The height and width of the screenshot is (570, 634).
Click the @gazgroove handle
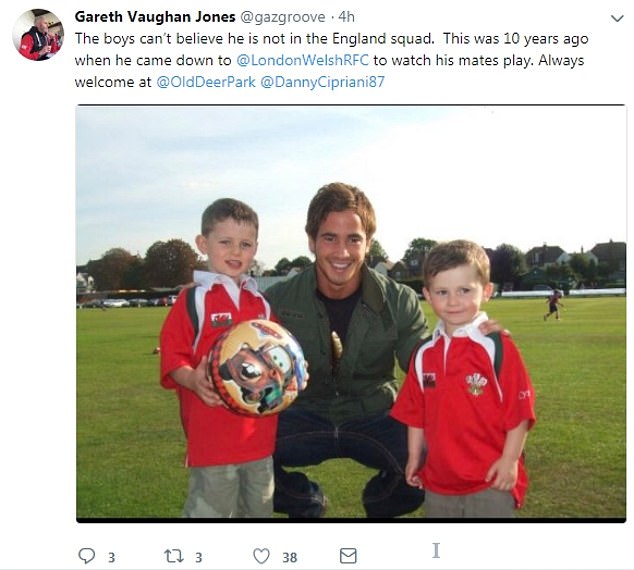[283, 17]
